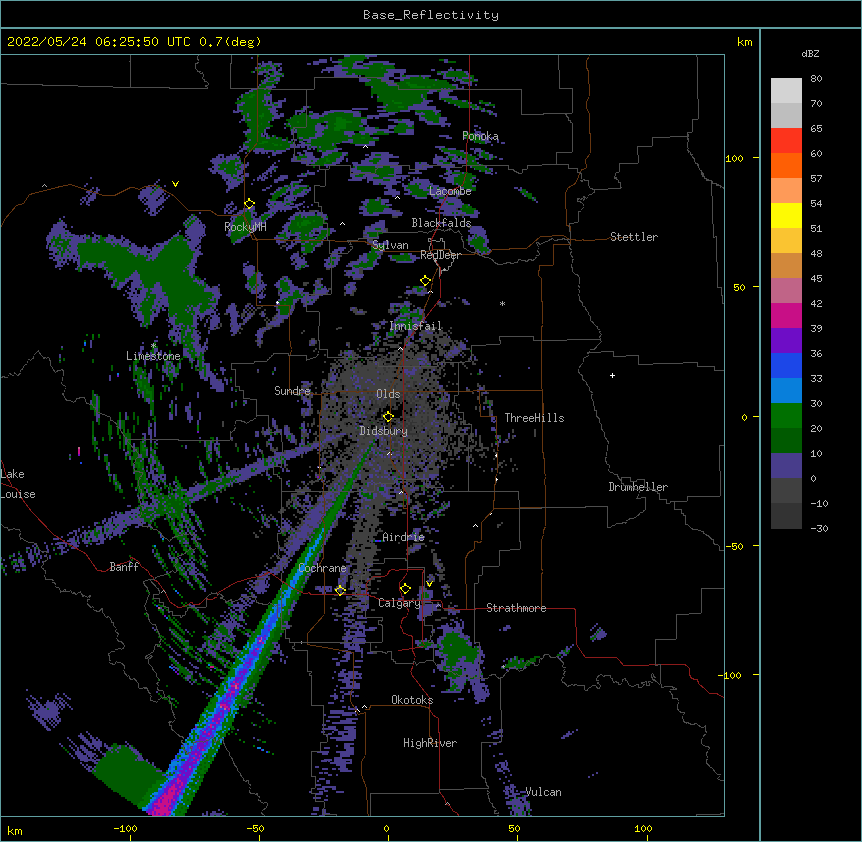This screenshot has height=842, width=862.
Task: Click the yellow diamond marker below RedDeer
Action: pos(426,281)
